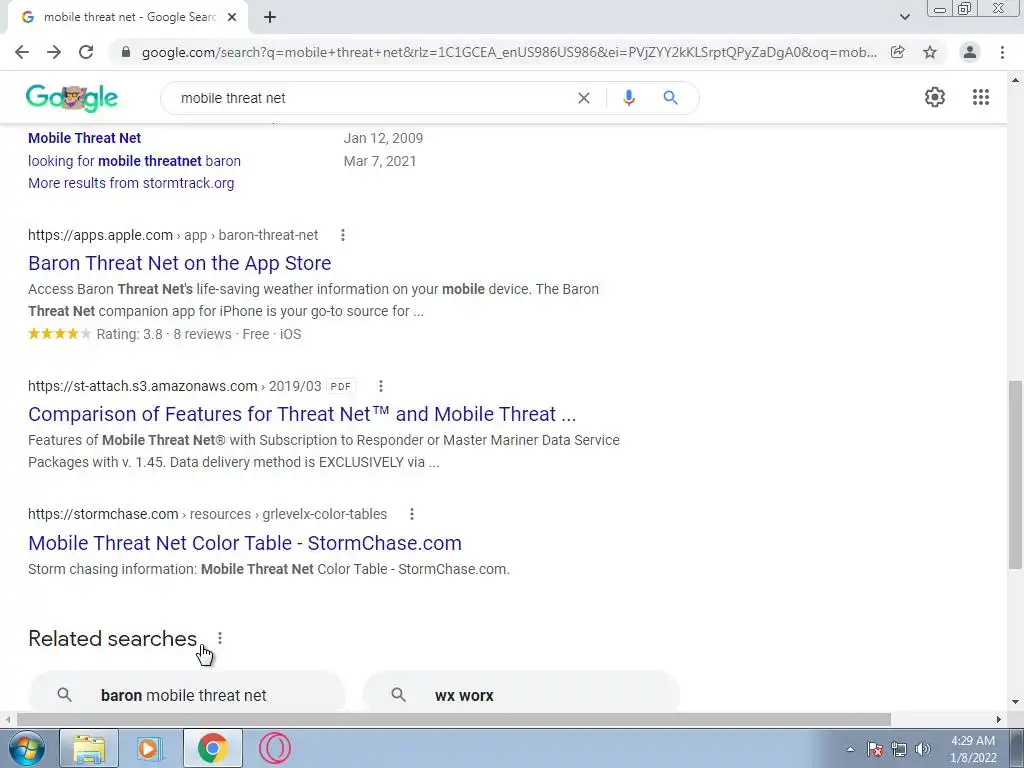Click 'Rating: 3.8 · 8 reviews' text
1024x768 pixels.
click(164, 334)
